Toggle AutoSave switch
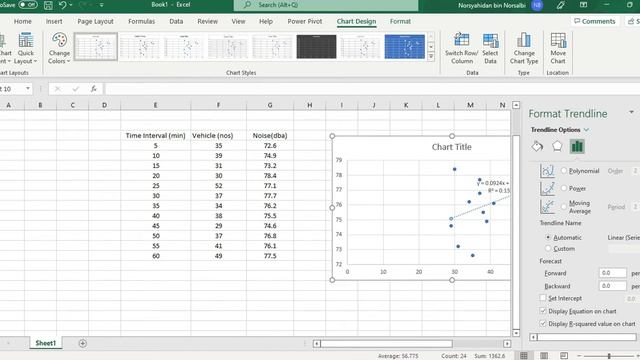 tap(27, 5)
